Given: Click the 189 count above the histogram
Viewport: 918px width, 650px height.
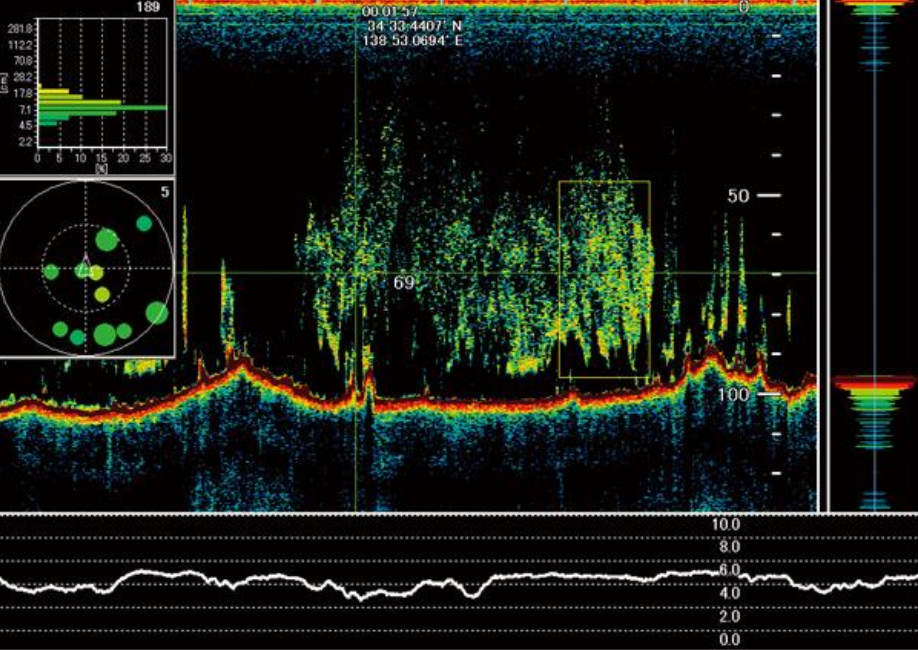Looking at the screenshot, I should (149, 7).
